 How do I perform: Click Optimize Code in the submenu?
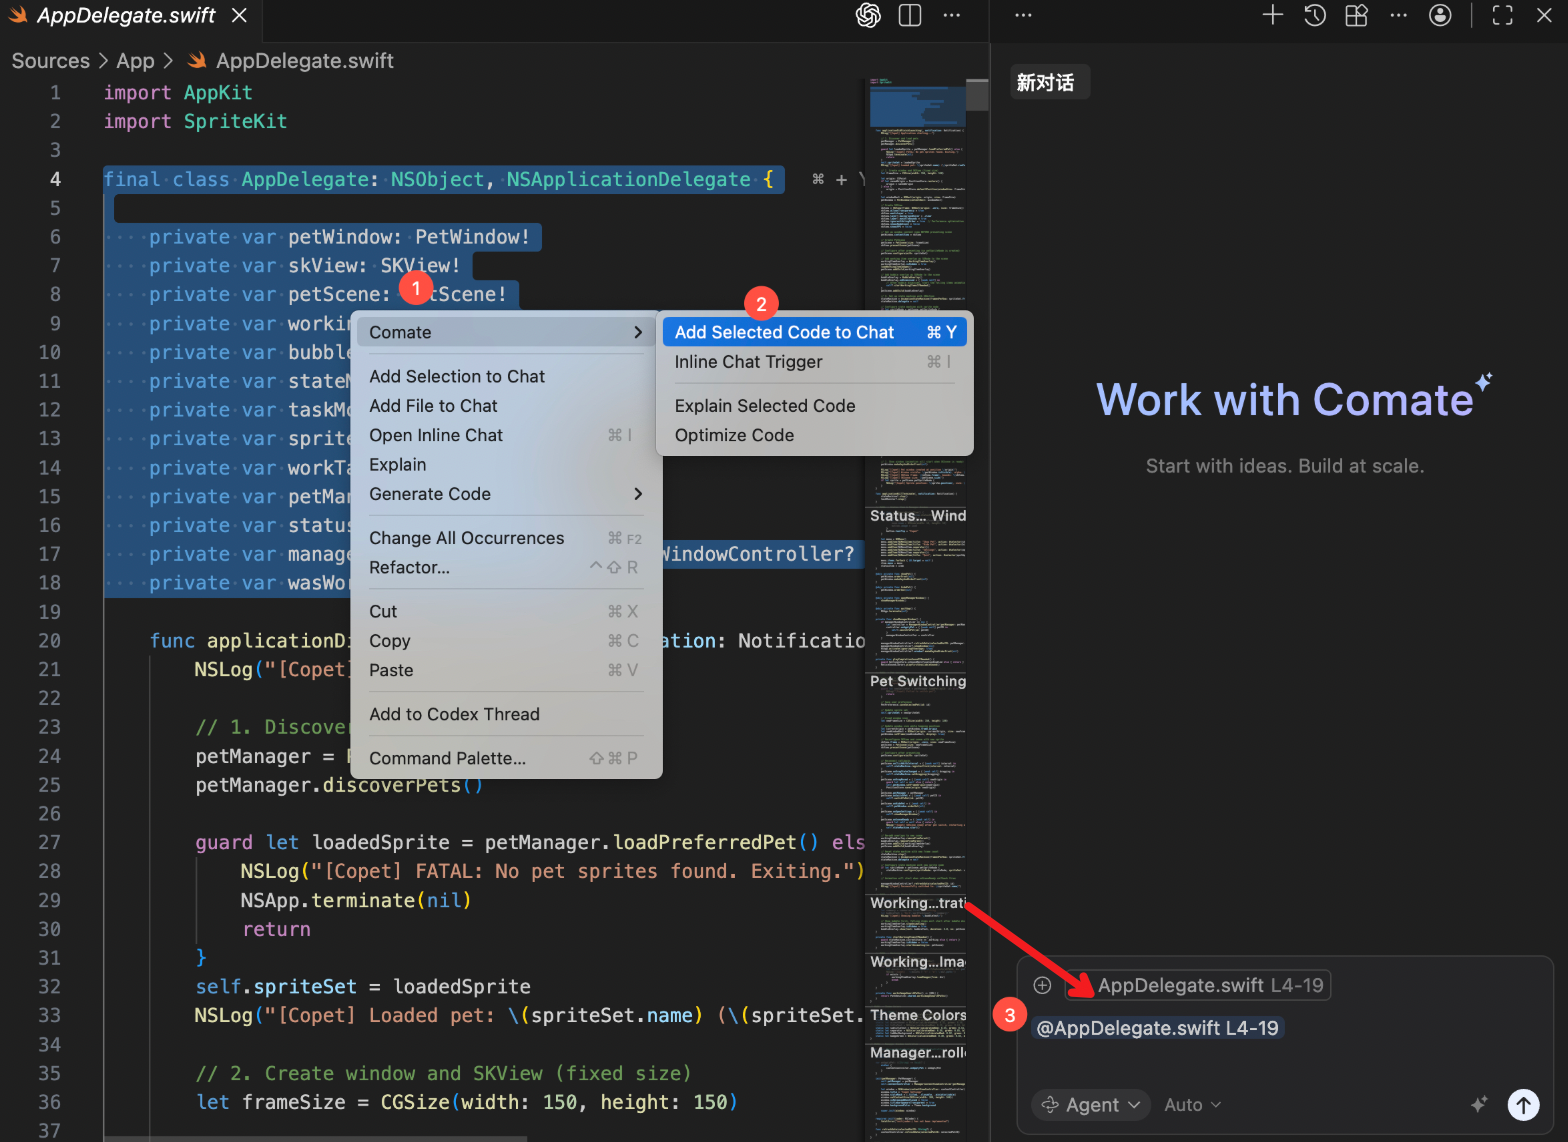point(734,435)
